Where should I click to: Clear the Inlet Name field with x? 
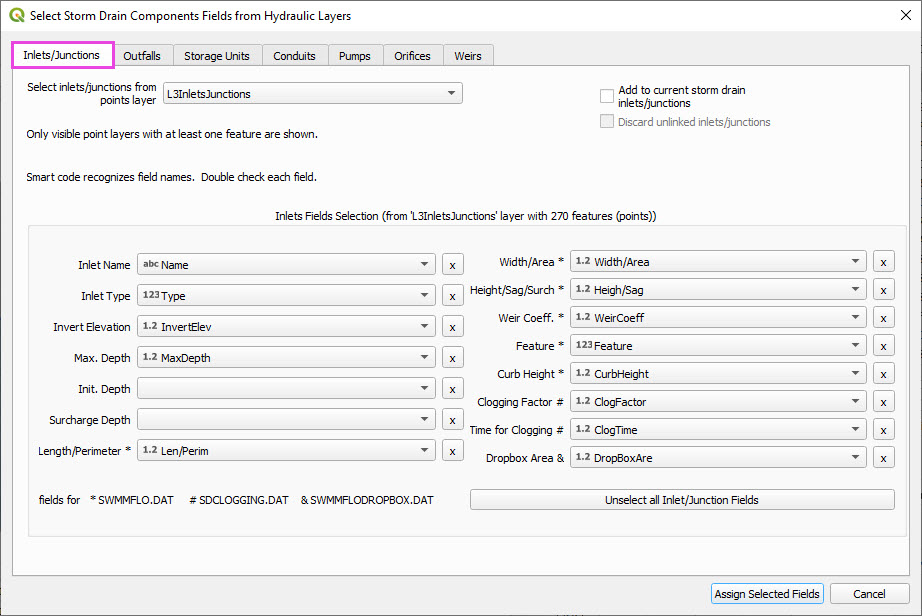[x=452, y=265]
